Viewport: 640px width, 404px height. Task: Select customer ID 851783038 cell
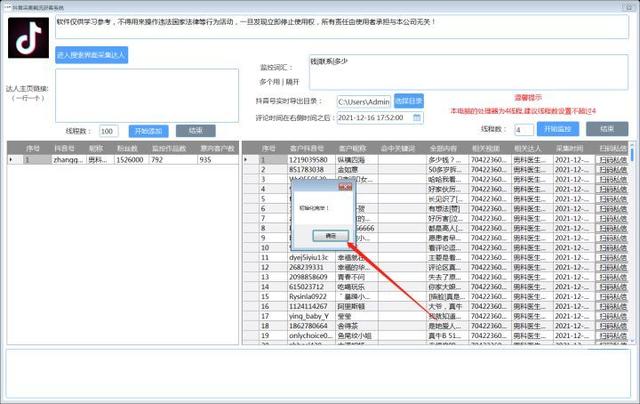(x=312, y=169)
